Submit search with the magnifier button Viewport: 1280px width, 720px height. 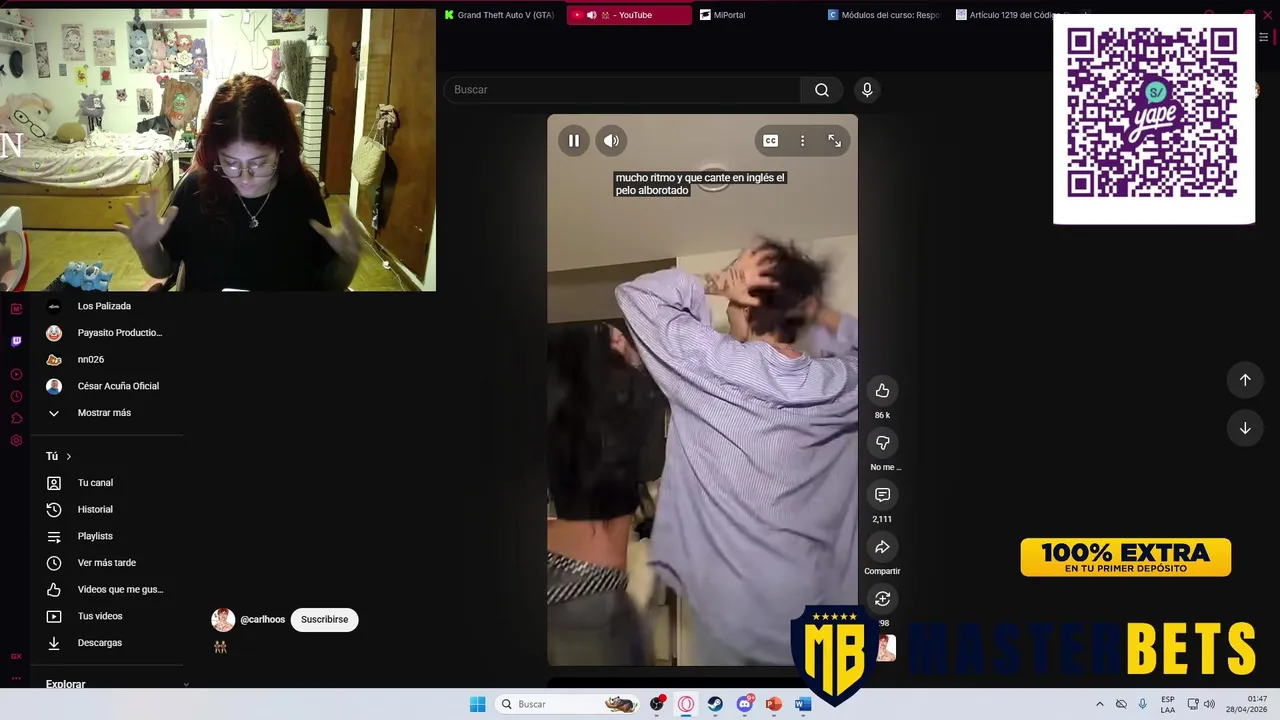click(x=822, y=90)
